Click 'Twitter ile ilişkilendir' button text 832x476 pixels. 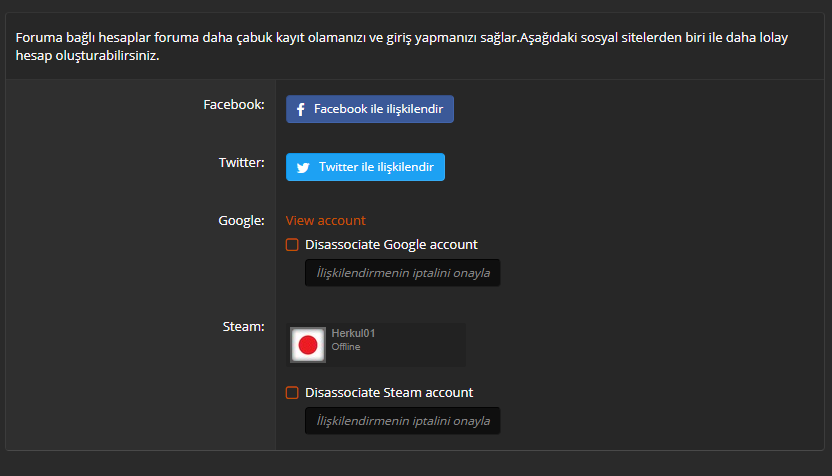click(376, 167)
